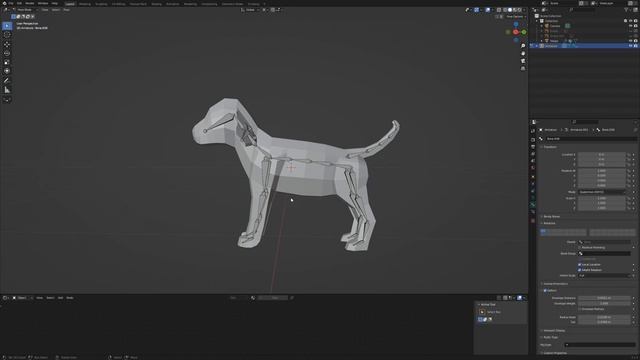Click the Radius Head value field

[604, 317]
